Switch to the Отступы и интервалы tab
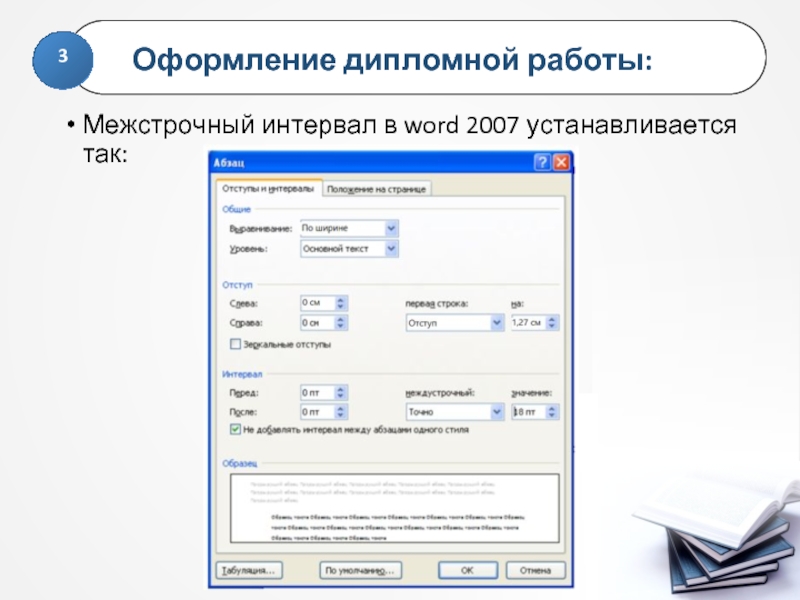This screenshot has width=800, height=600. coord(268,188)
